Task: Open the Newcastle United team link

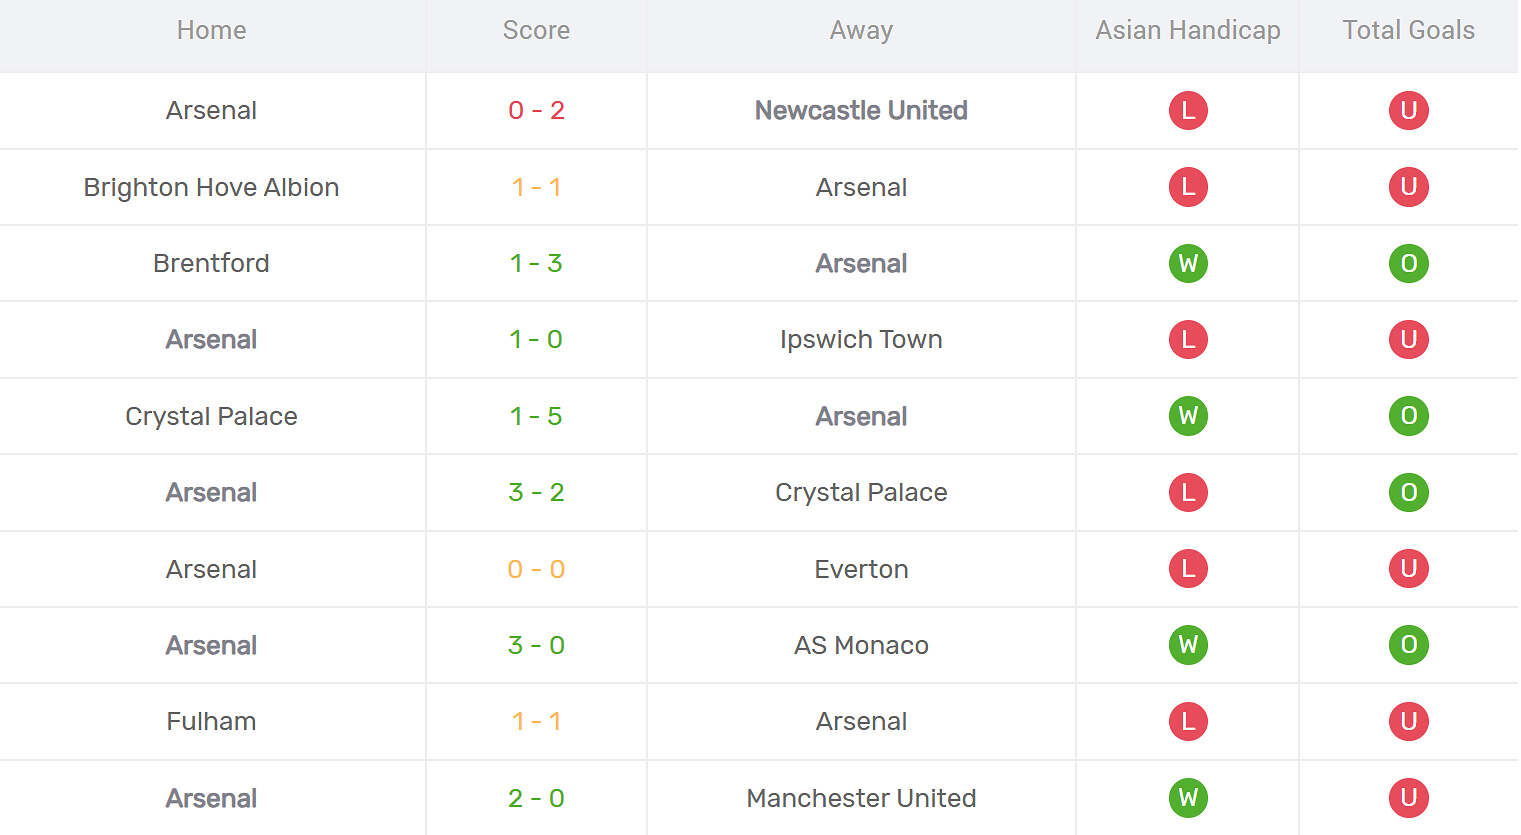Action: (x=861, y=110)
